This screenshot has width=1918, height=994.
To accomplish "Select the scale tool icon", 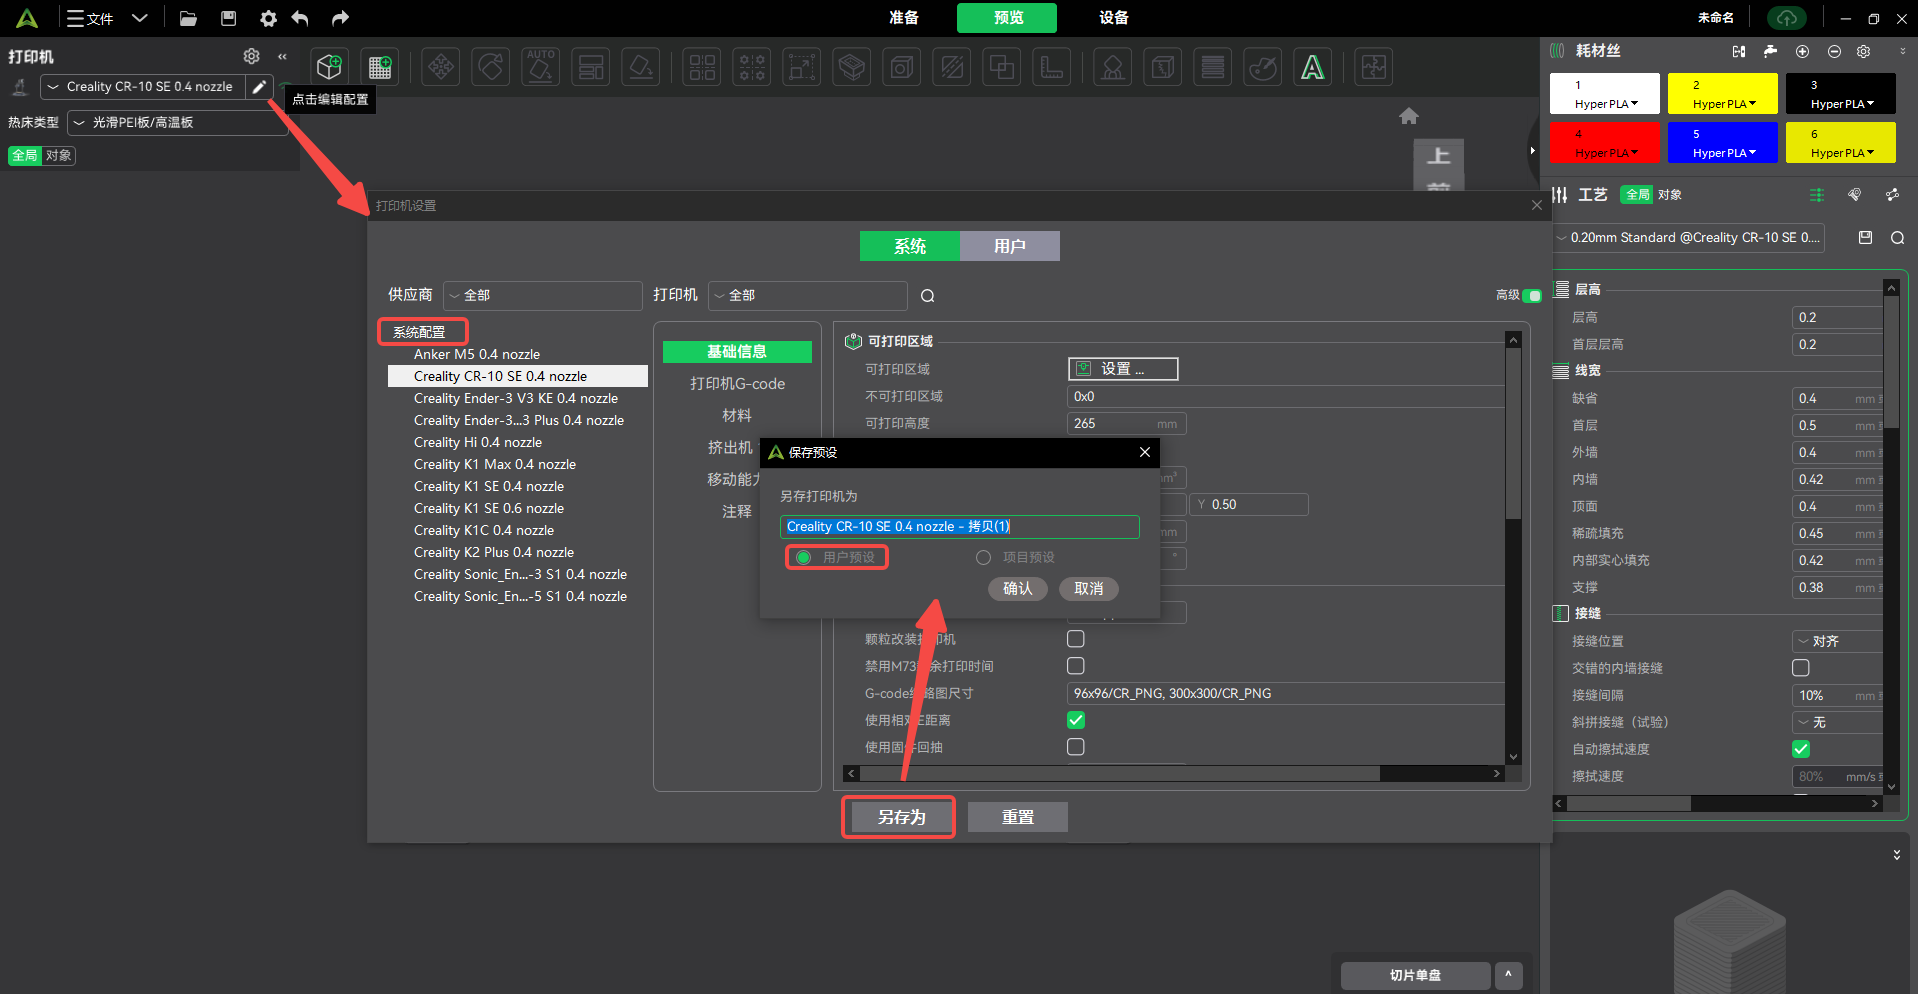I will click(x=802, y=67).
